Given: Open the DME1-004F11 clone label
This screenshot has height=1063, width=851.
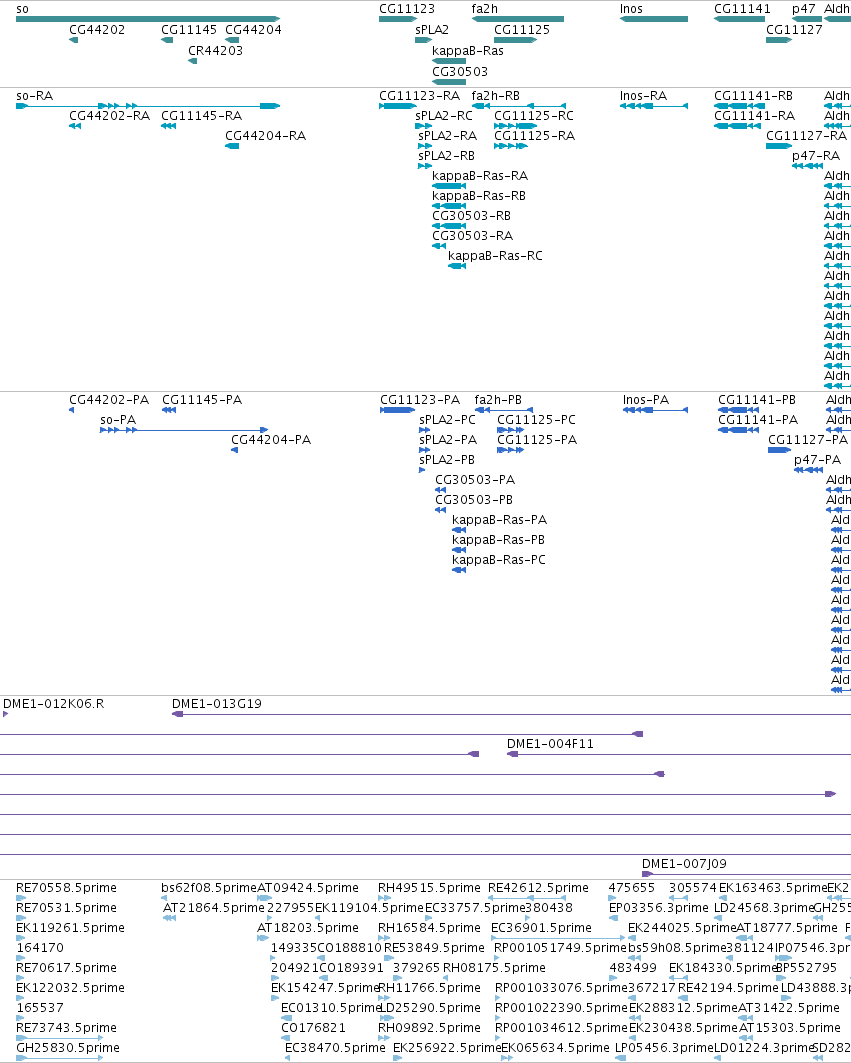Looking at the screenshot, I should (x=550, y=744).
